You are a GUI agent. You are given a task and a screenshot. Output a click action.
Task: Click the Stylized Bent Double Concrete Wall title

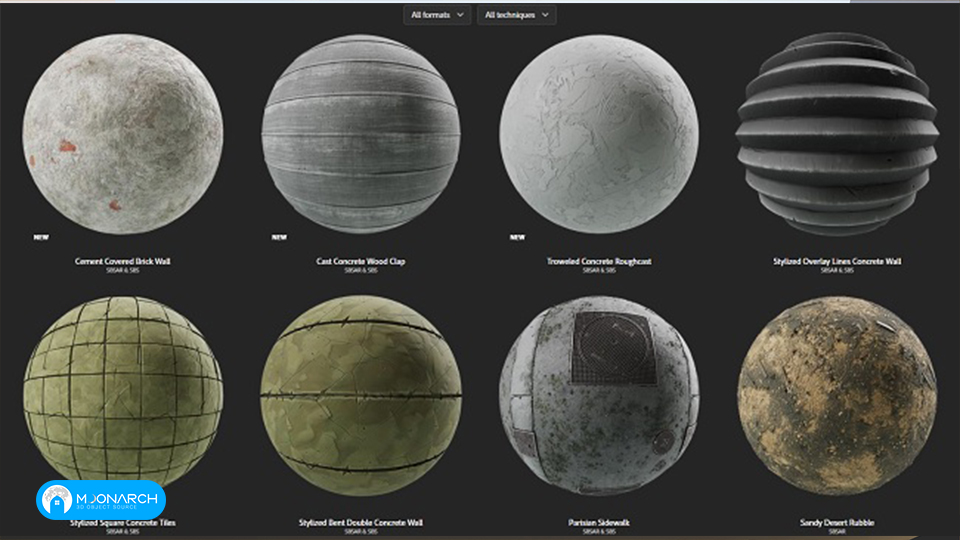(361, 523)
